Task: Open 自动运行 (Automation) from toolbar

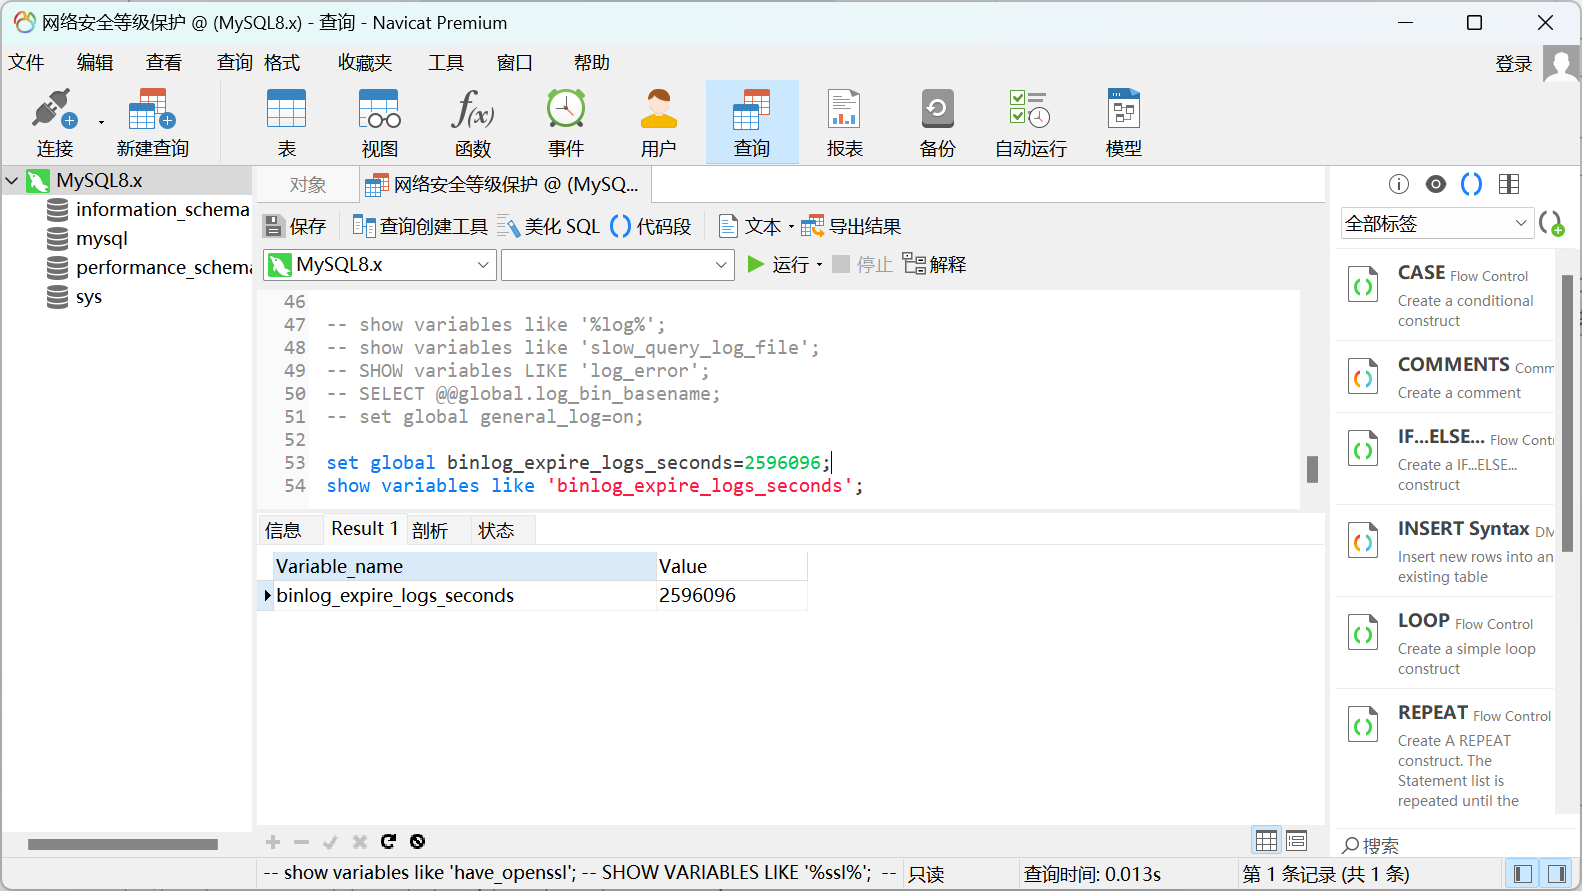Action: (1030, 122)
